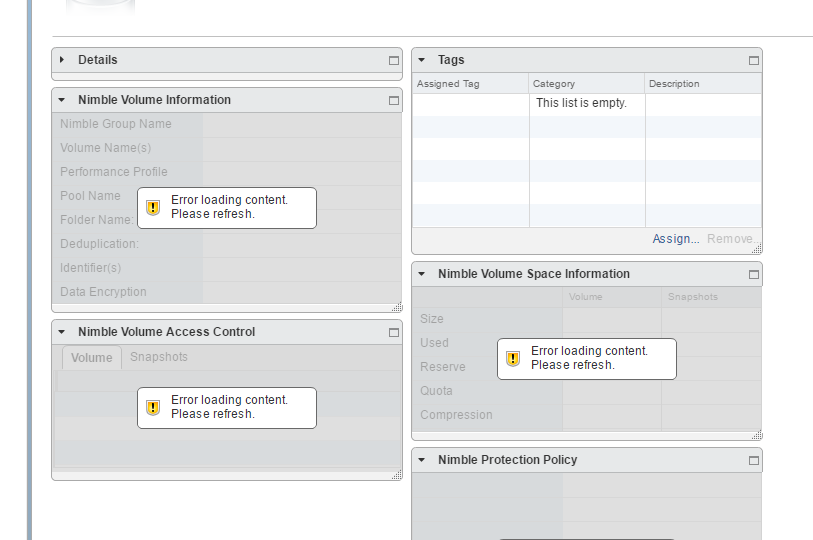813x540 pixels.
Task: Click the Assign... link in Tags
Action: point(676,239)
